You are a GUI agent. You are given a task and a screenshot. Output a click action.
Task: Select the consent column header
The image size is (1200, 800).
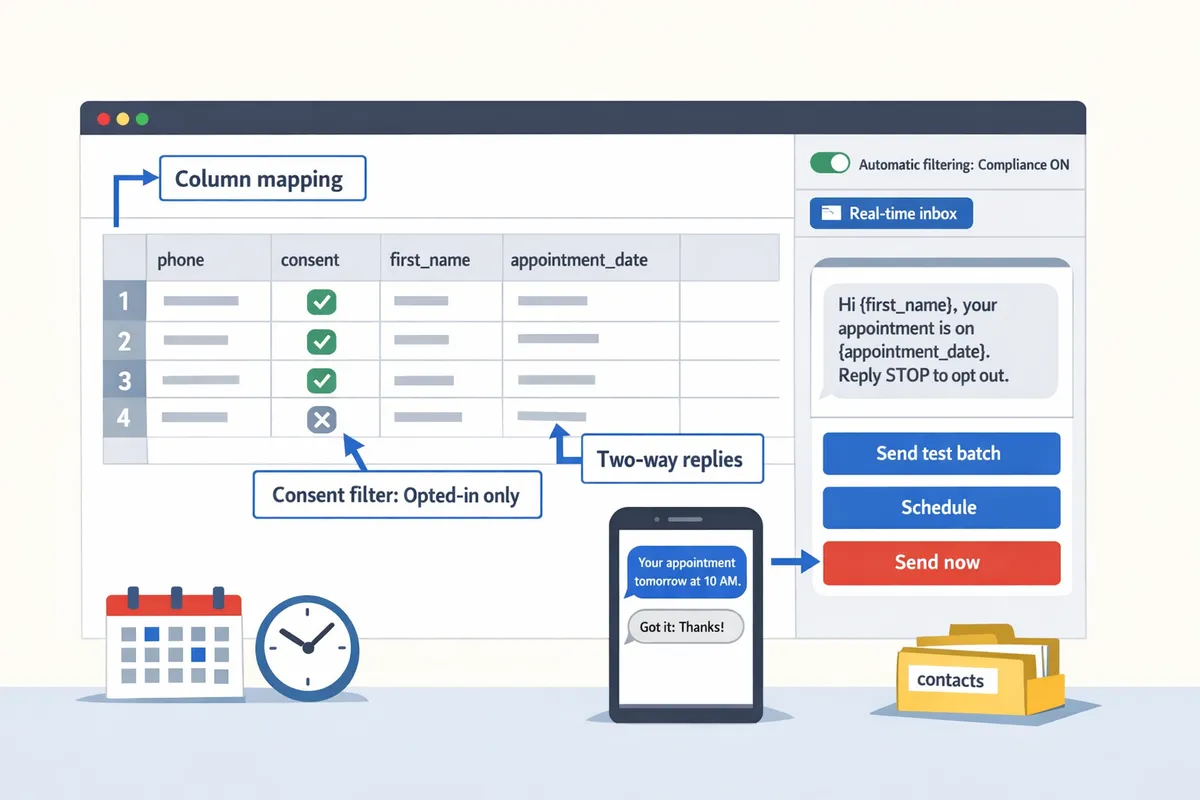coord(326,259)
